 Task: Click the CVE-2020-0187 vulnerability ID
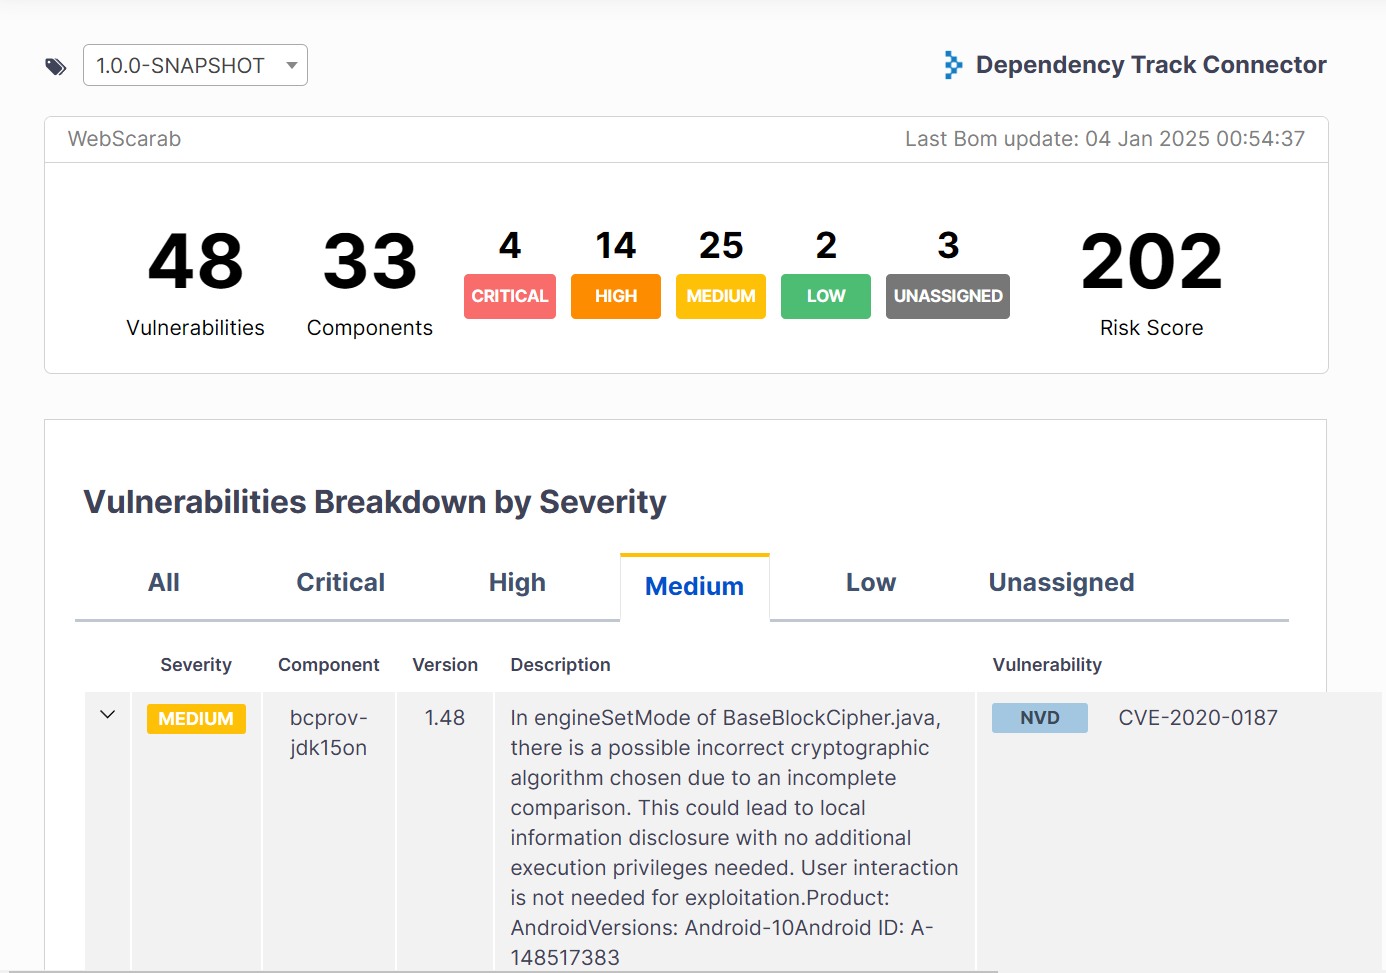pos(1198,718)
